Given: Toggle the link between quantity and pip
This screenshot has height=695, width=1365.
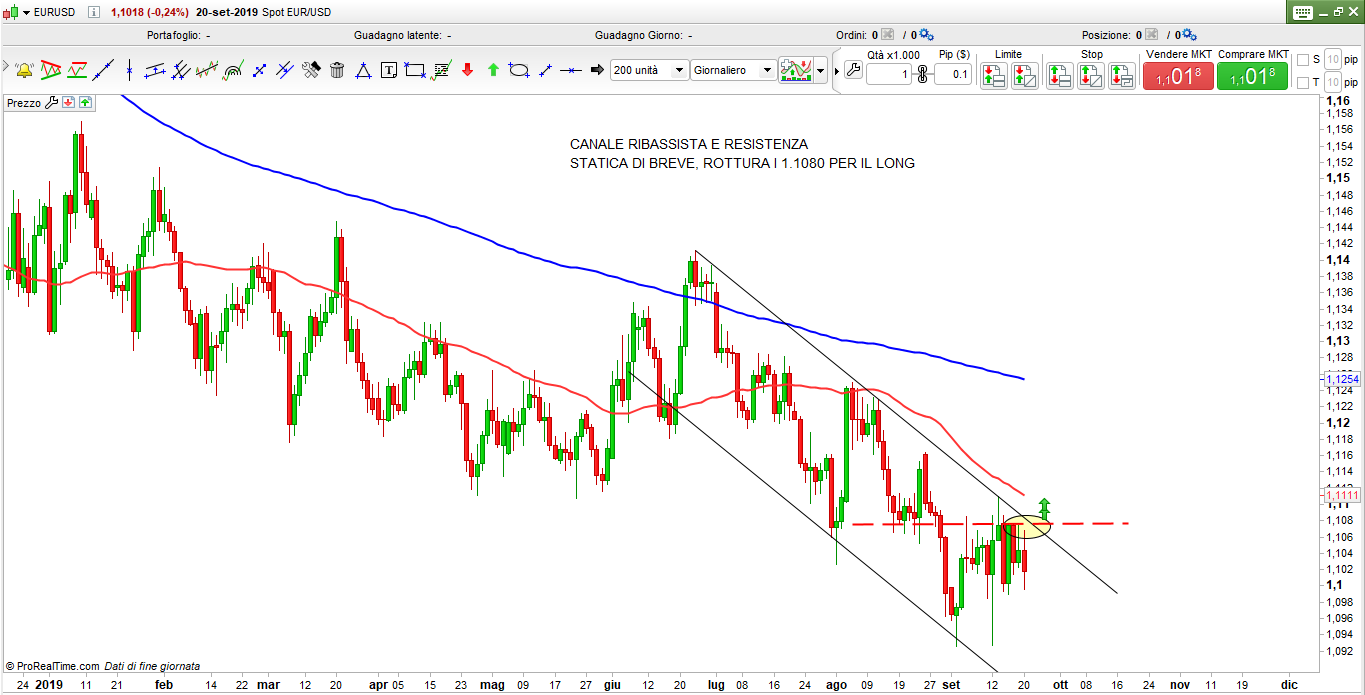Looking at the screenshot, I should [922, 74].
